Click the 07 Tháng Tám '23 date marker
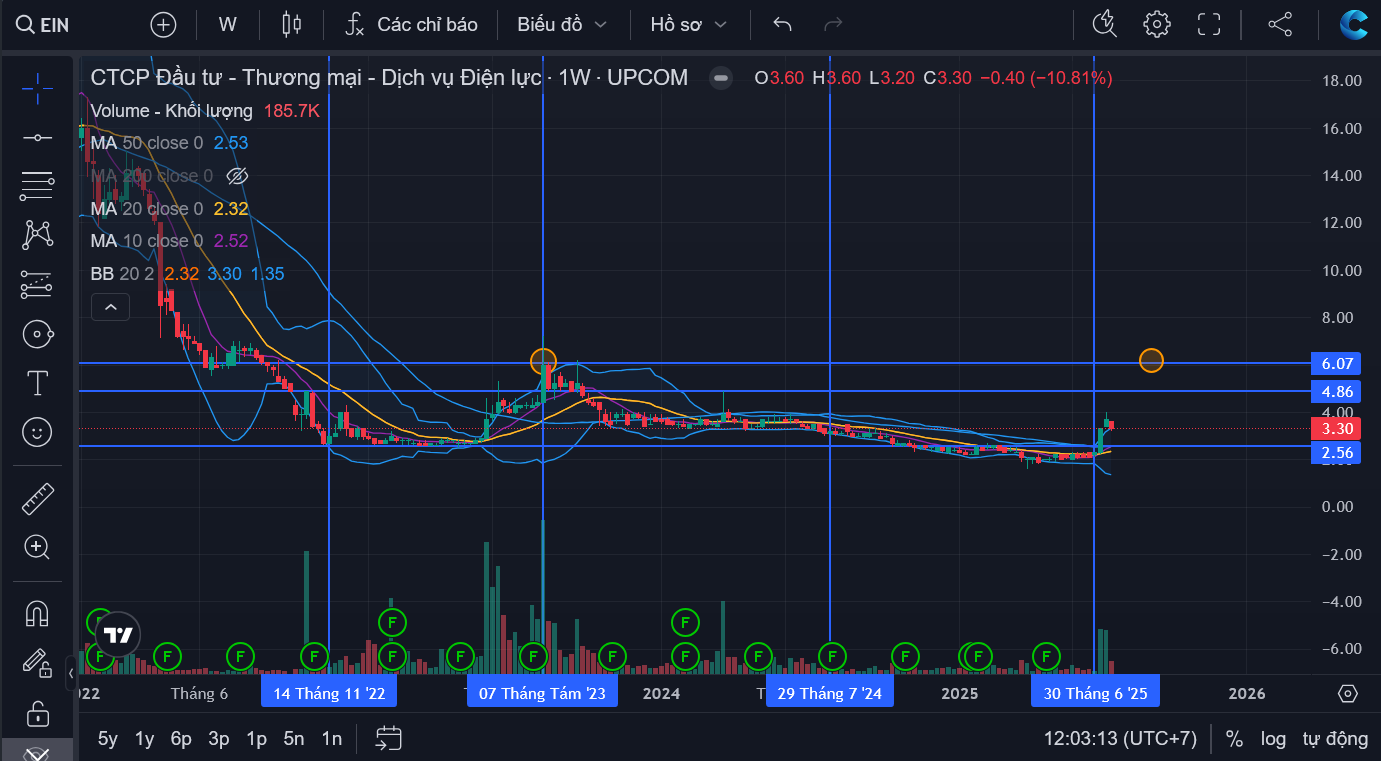1381x761 pixels. point(542,693)
